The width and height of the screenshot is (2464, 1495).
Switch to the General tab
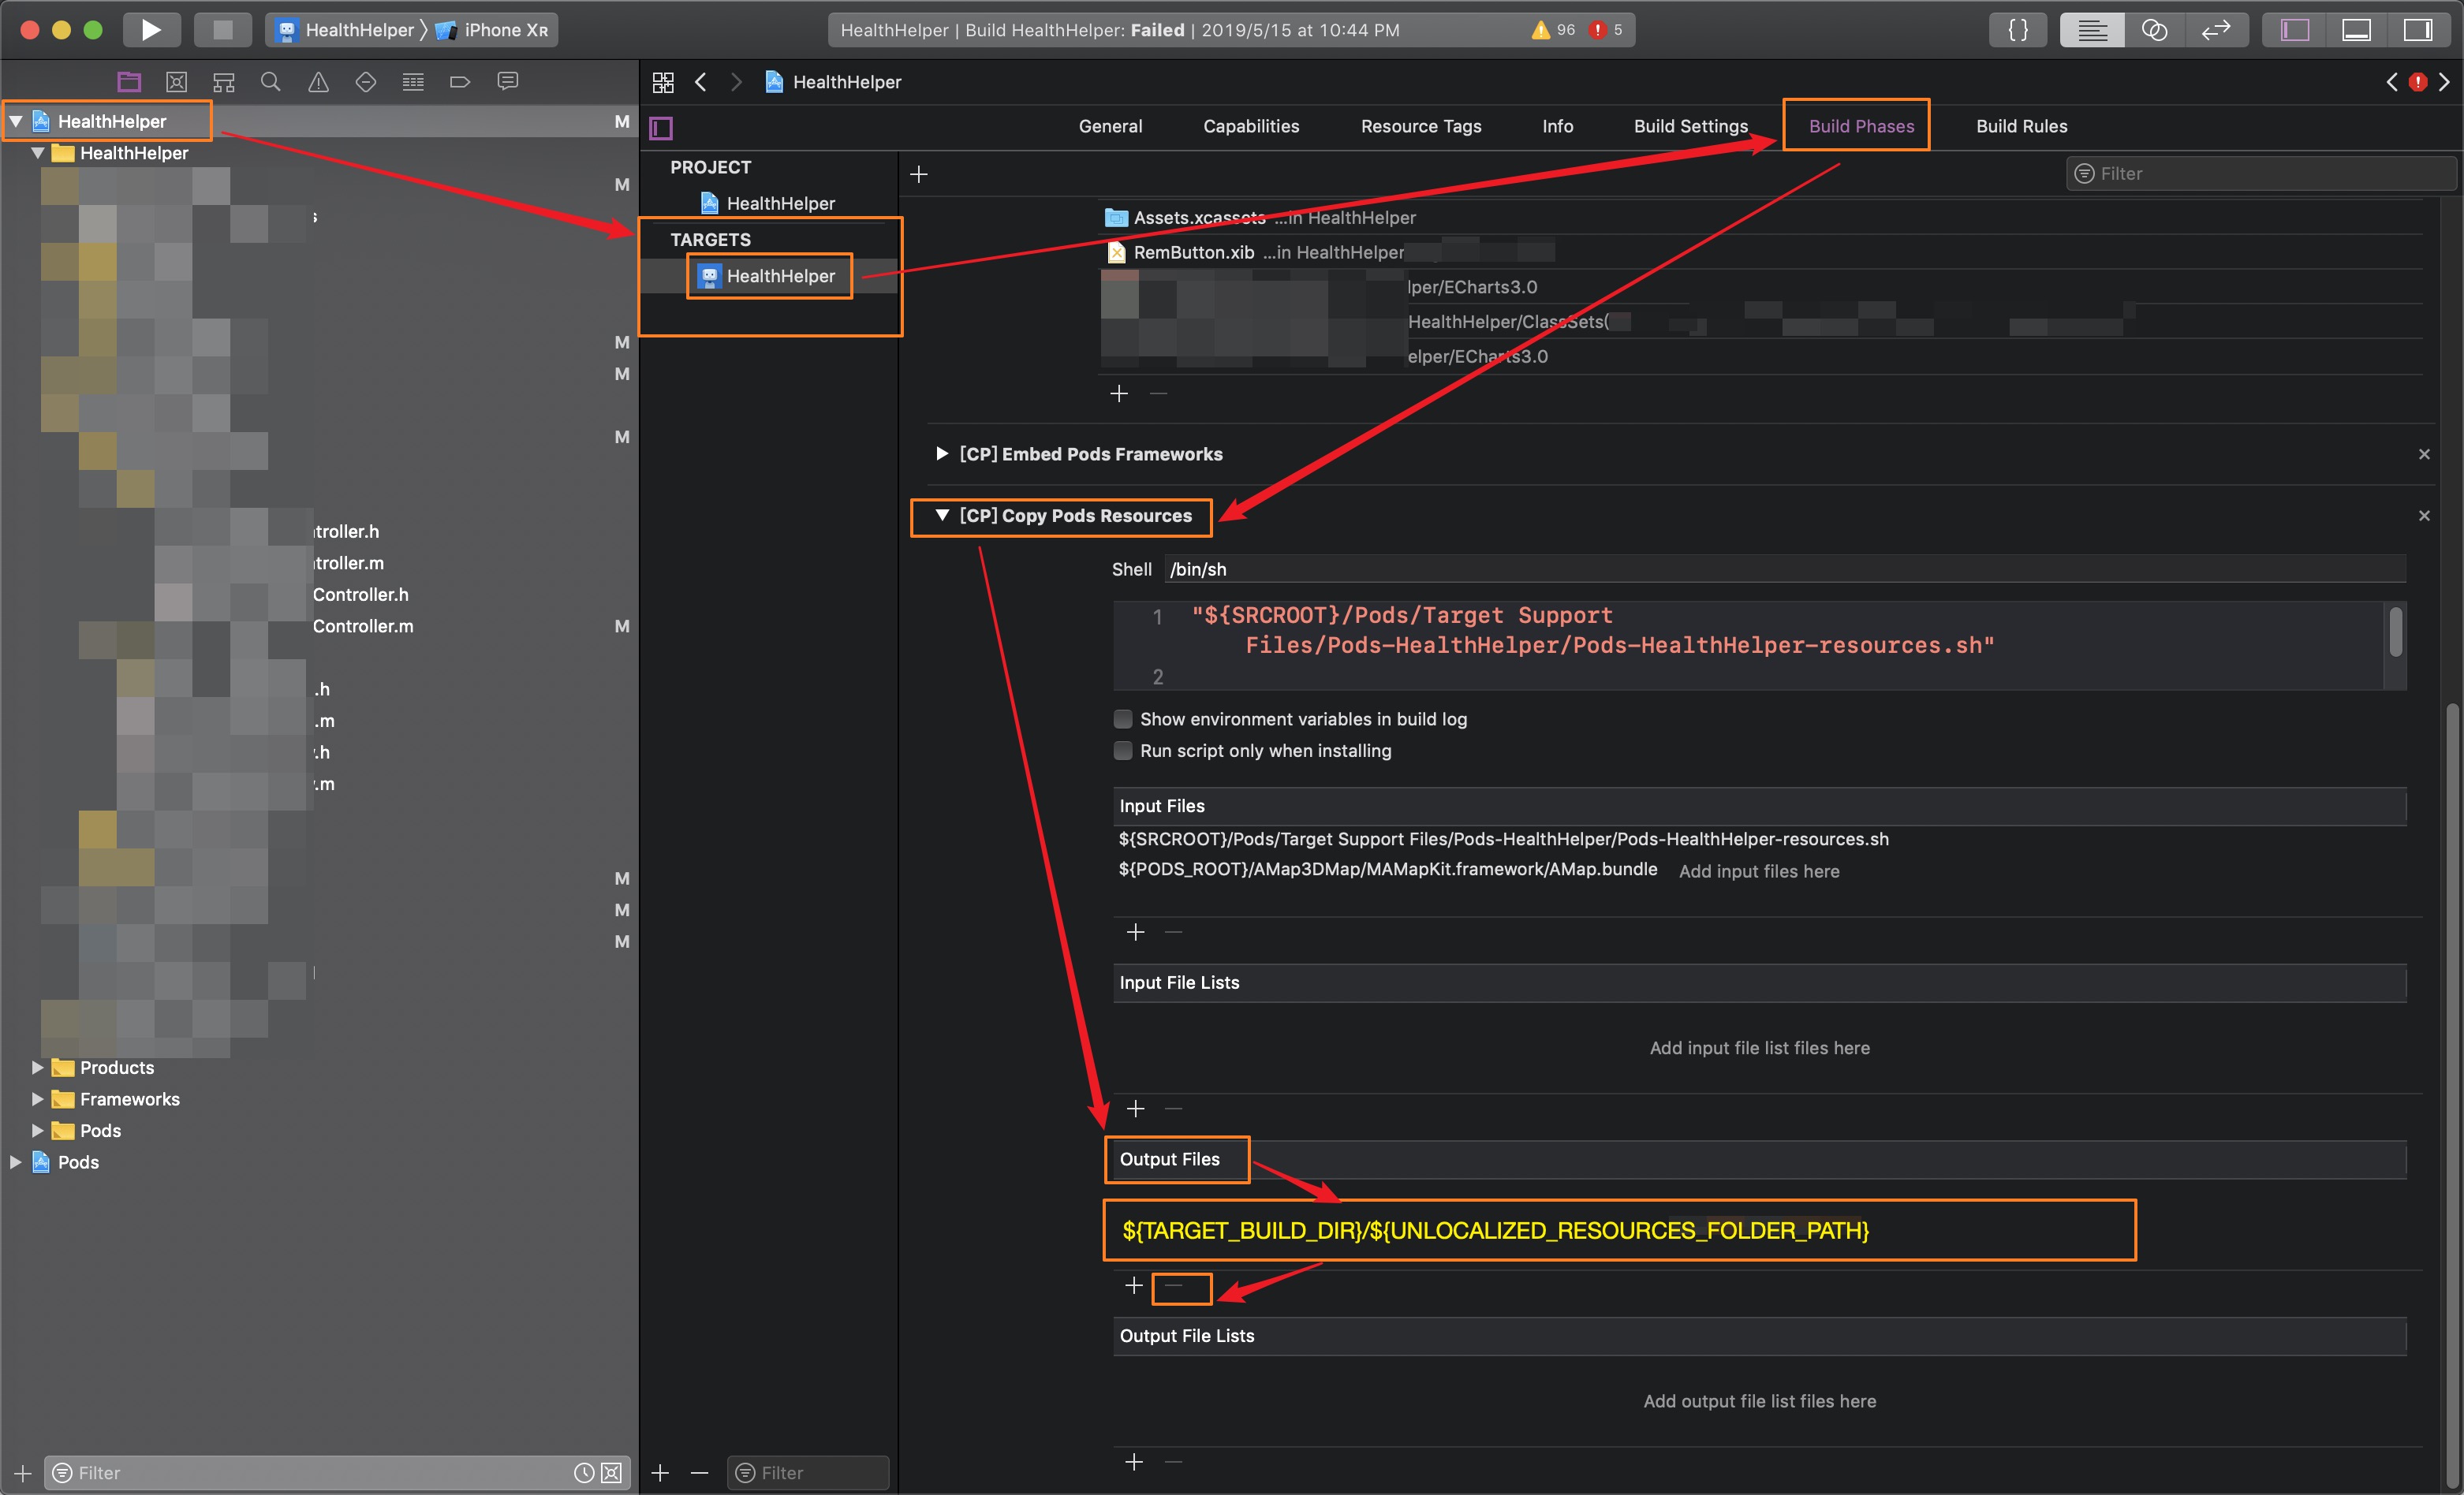(1110, 126)
